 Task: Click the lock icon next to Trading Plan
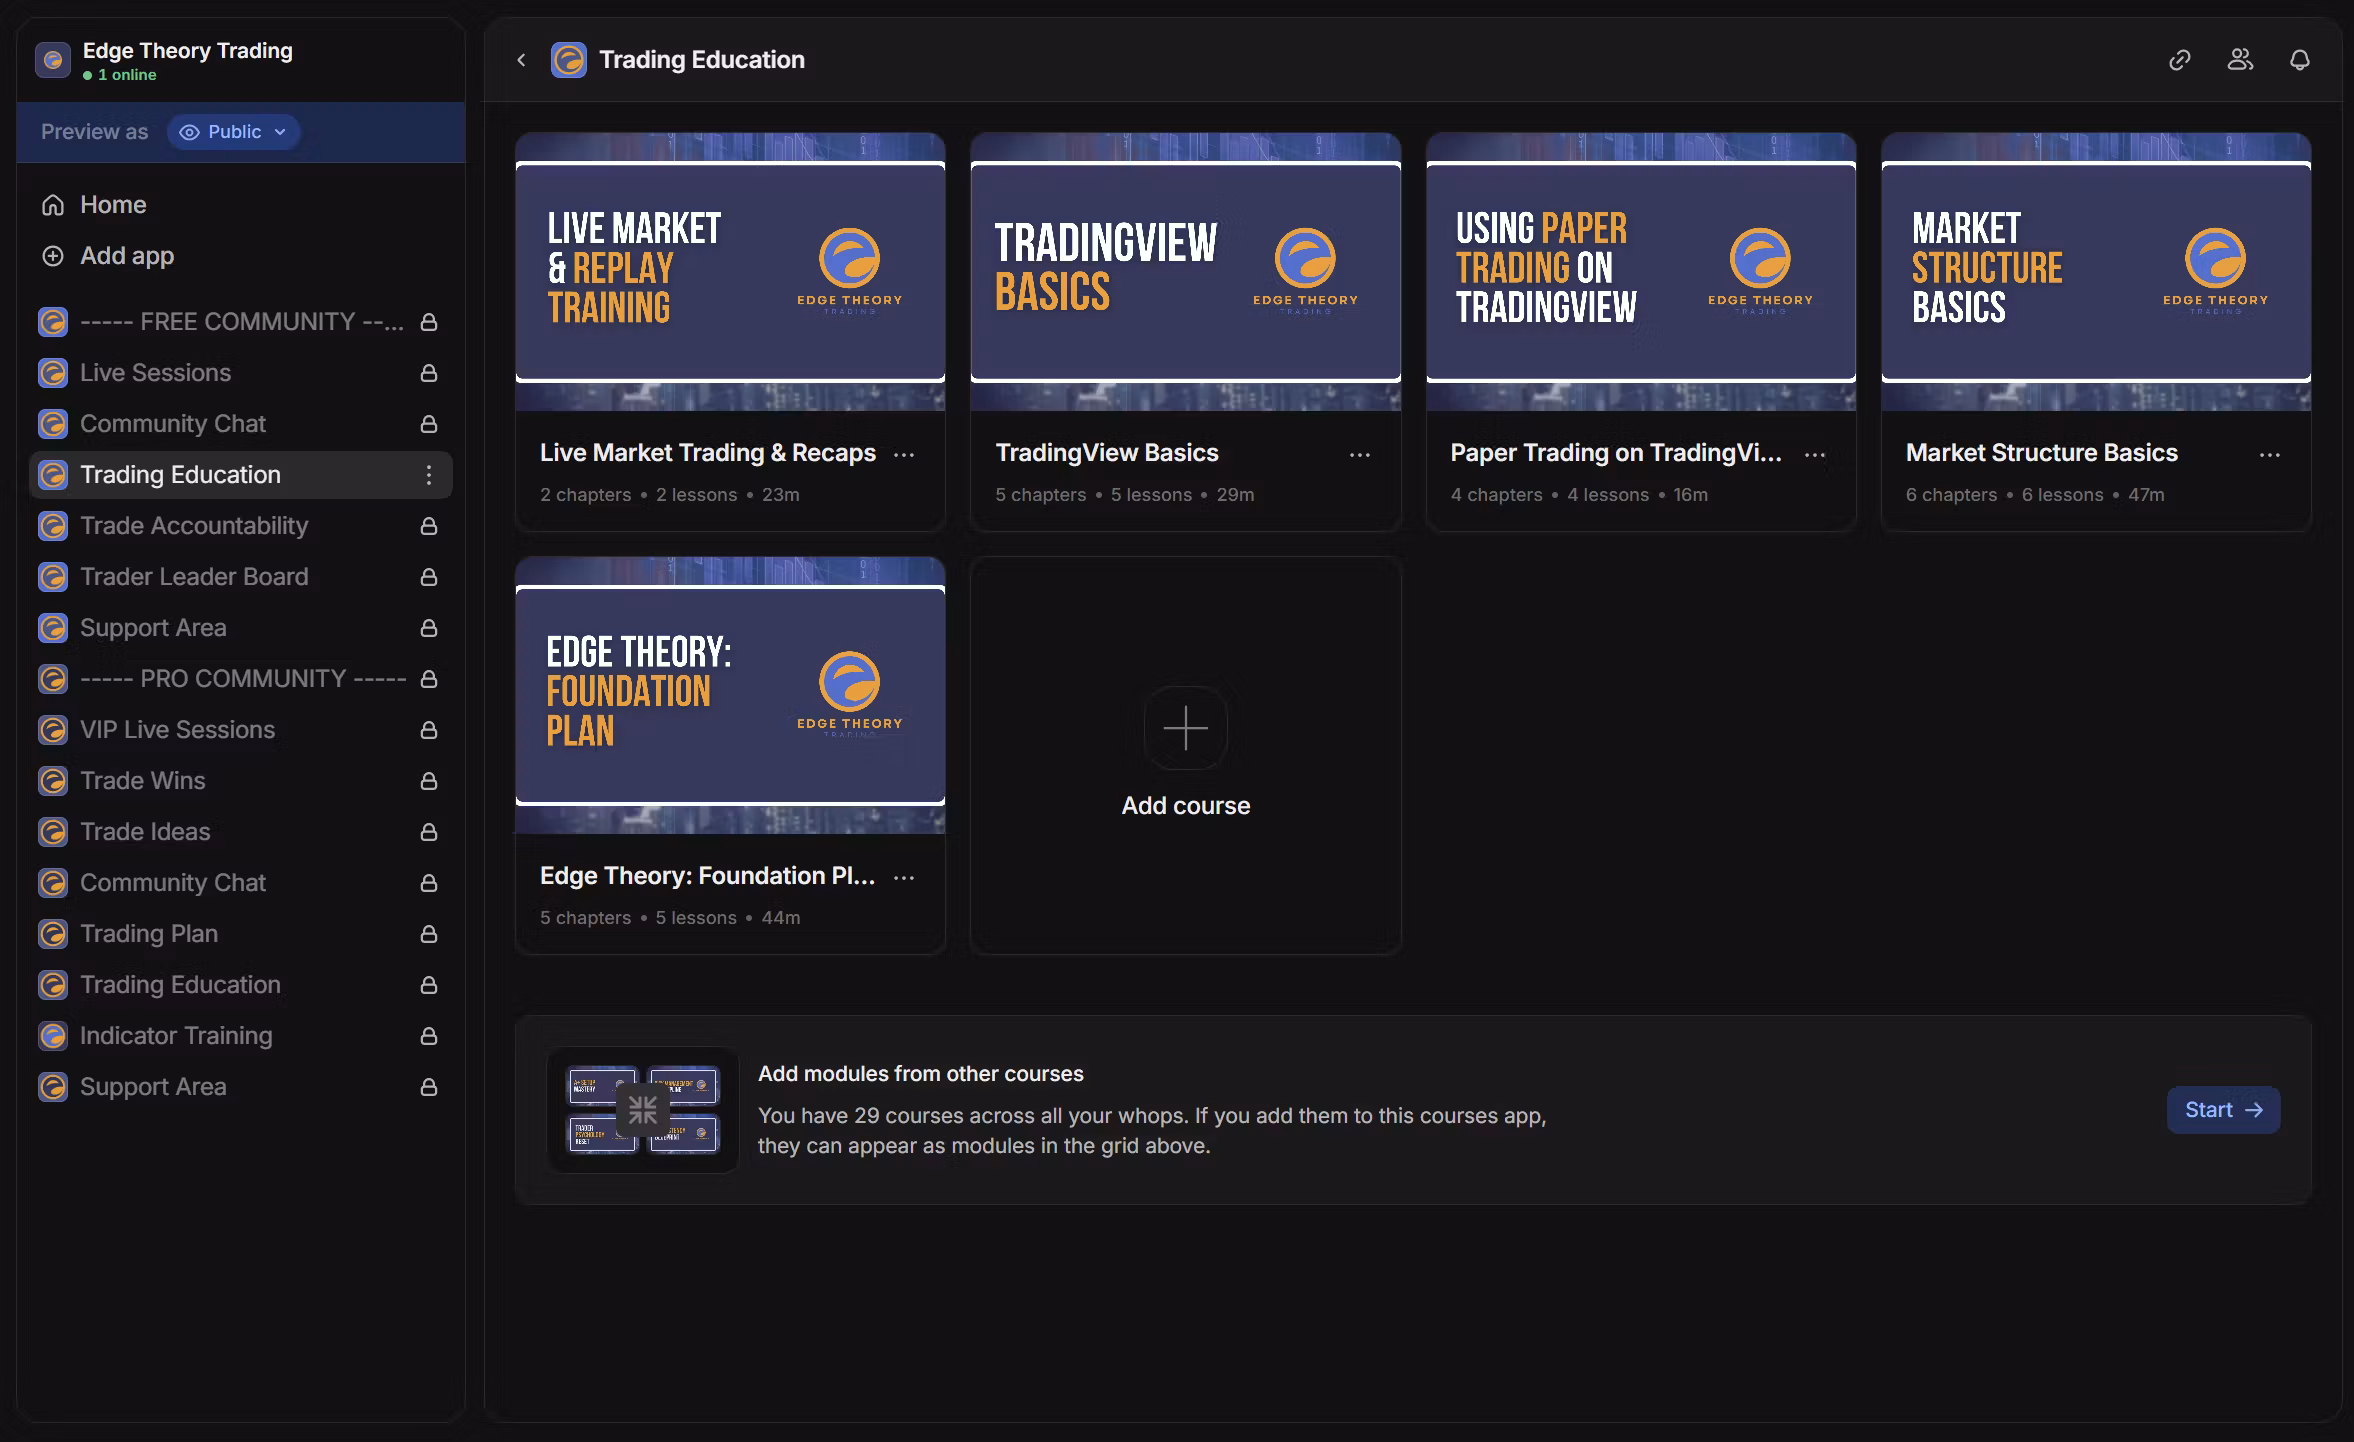coord(429,934)
